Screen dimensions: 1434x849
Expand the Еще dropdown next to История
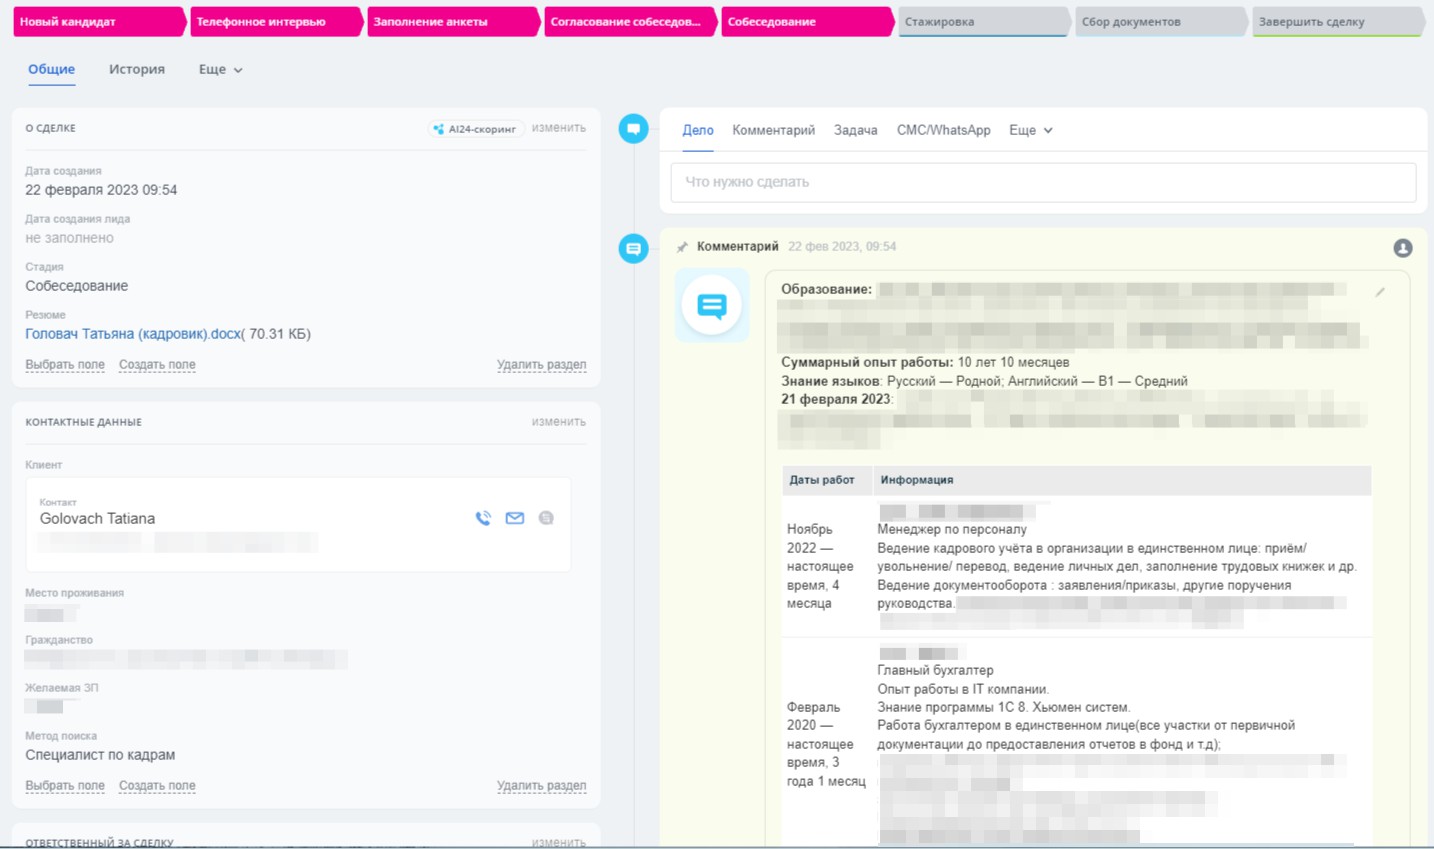[x=220, y=70]
